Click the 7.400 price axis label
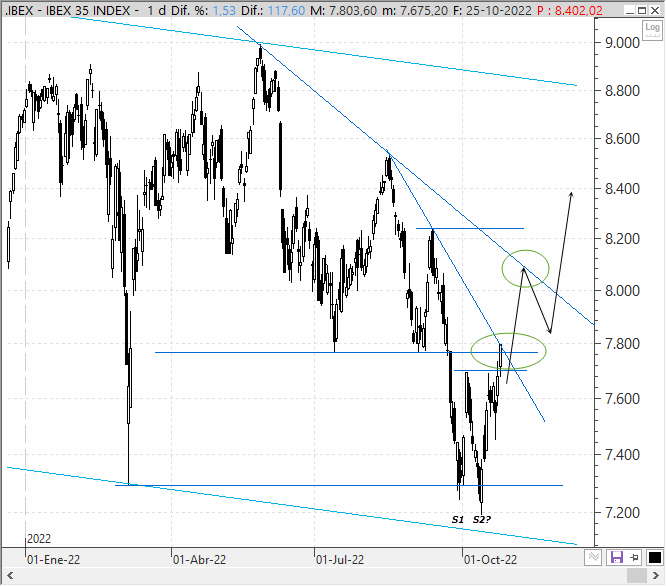 [622, 455]
